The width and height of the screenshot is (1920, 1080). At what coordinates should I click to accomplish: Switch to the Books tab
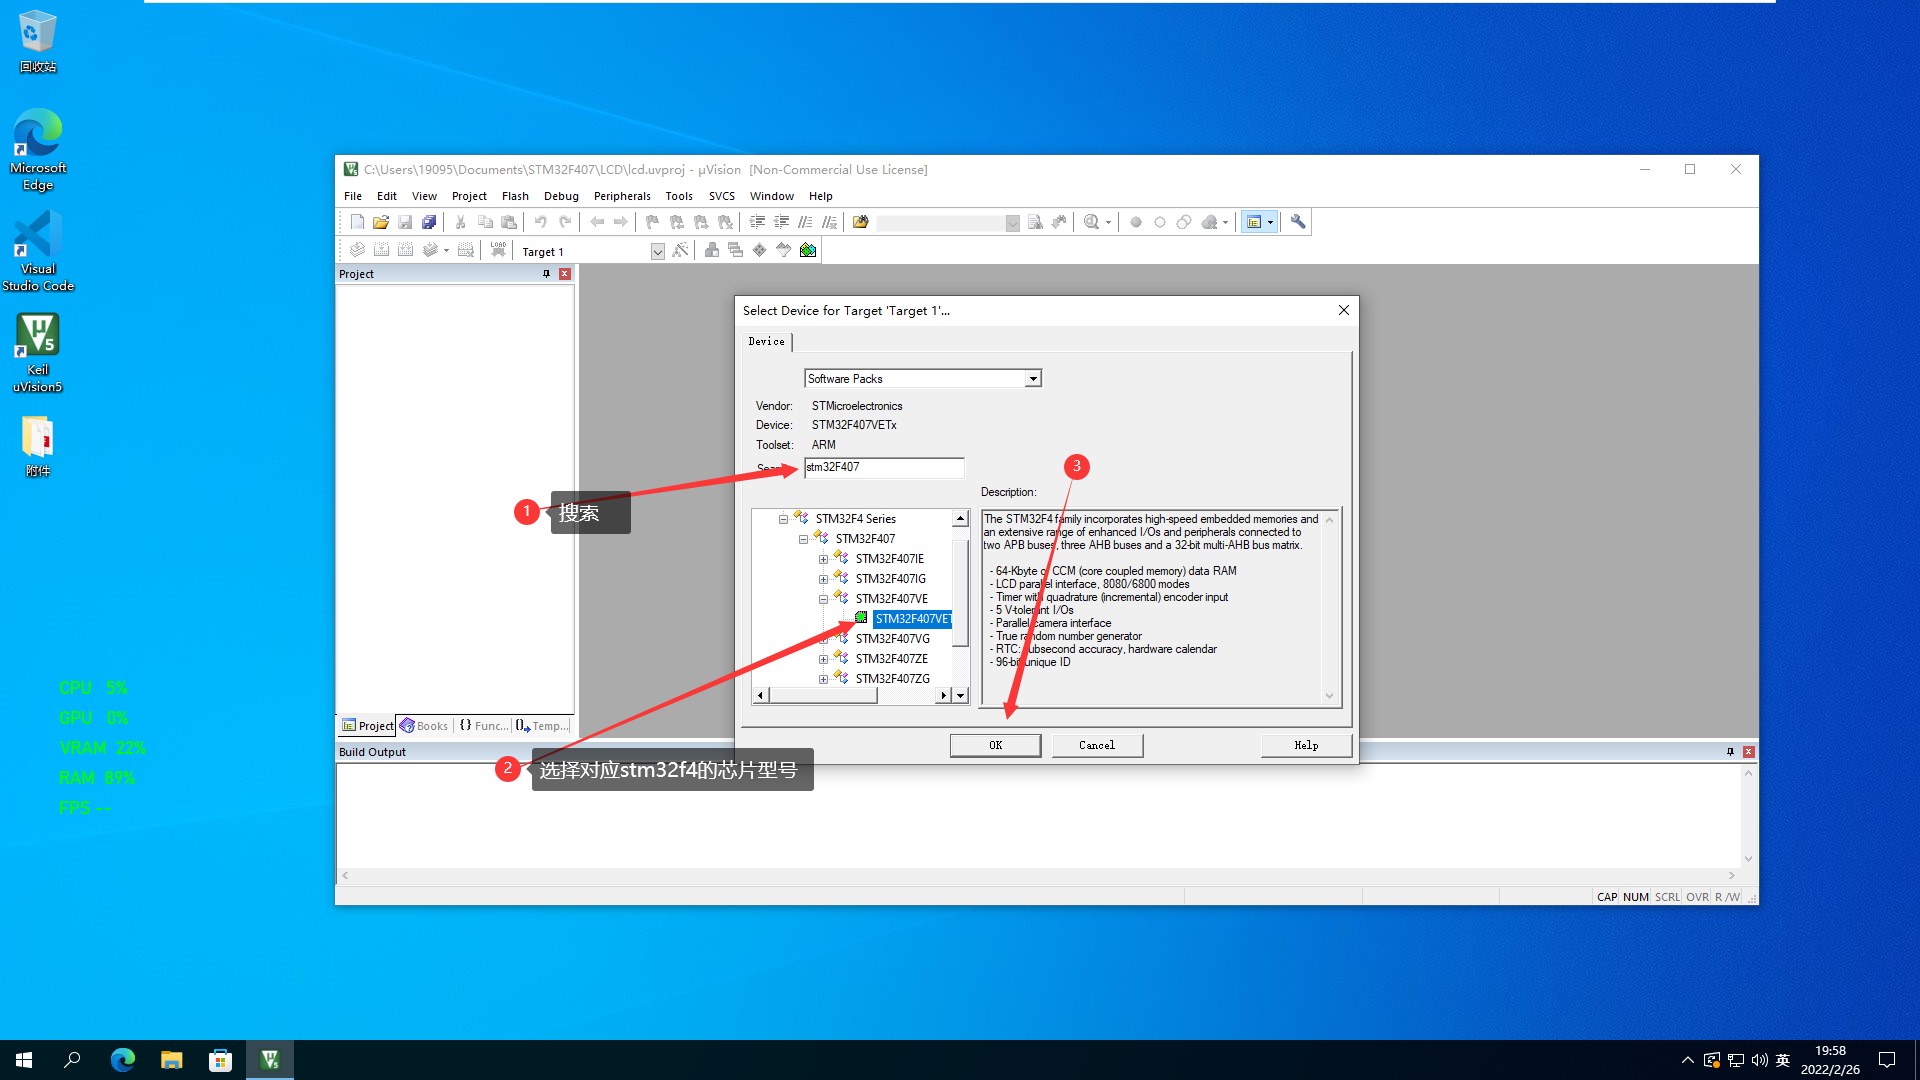424,726
